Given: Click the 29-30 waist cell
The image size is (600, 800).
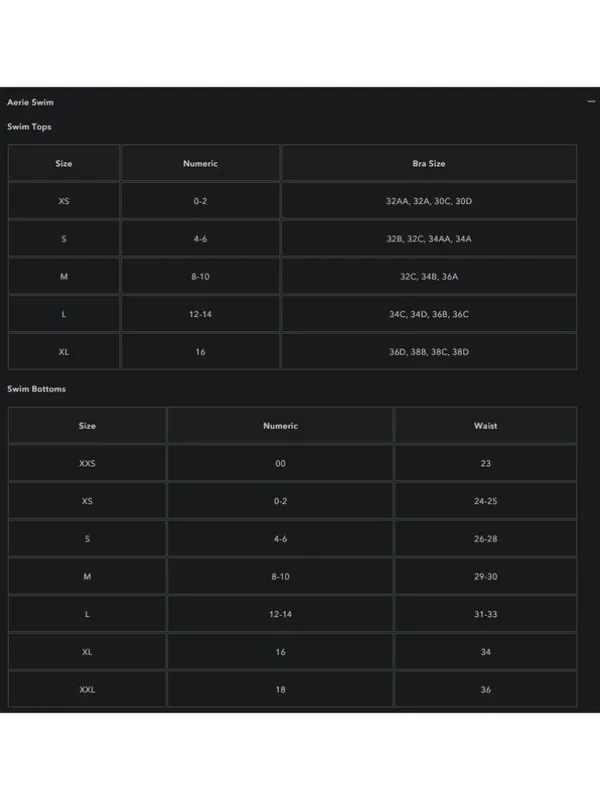Looking at the screenshot, I should point(486,577).
